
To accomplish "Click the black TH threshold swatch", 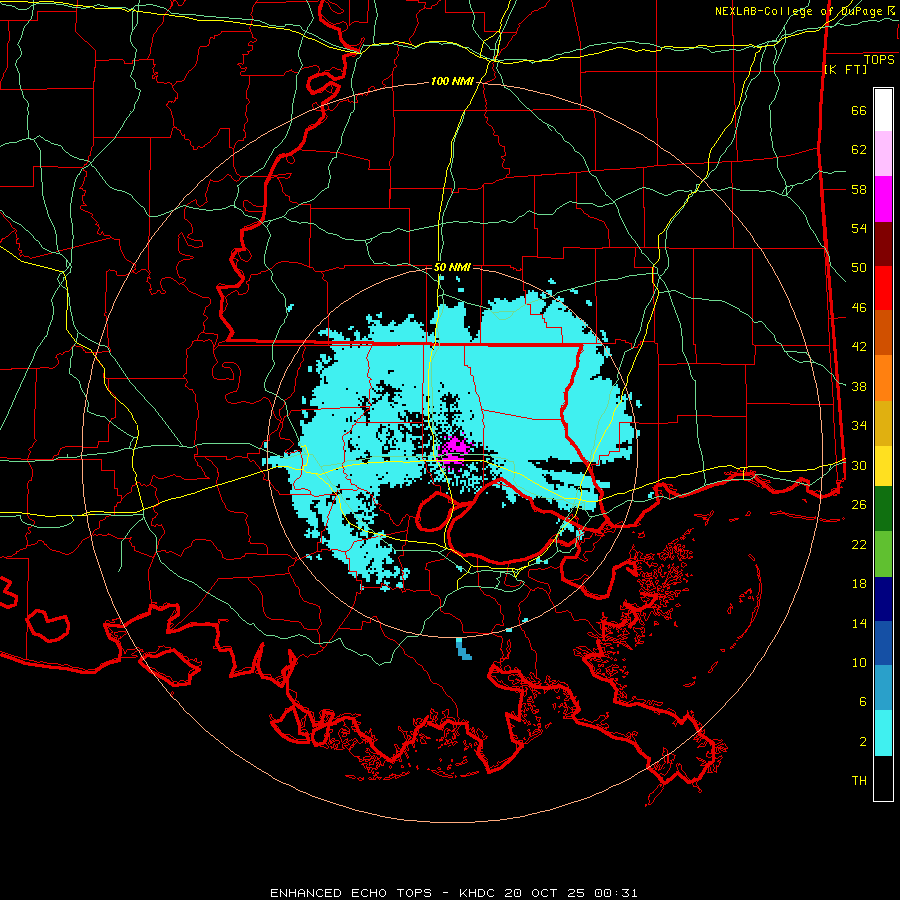I will pyautogui.click(x=883, y=778).
